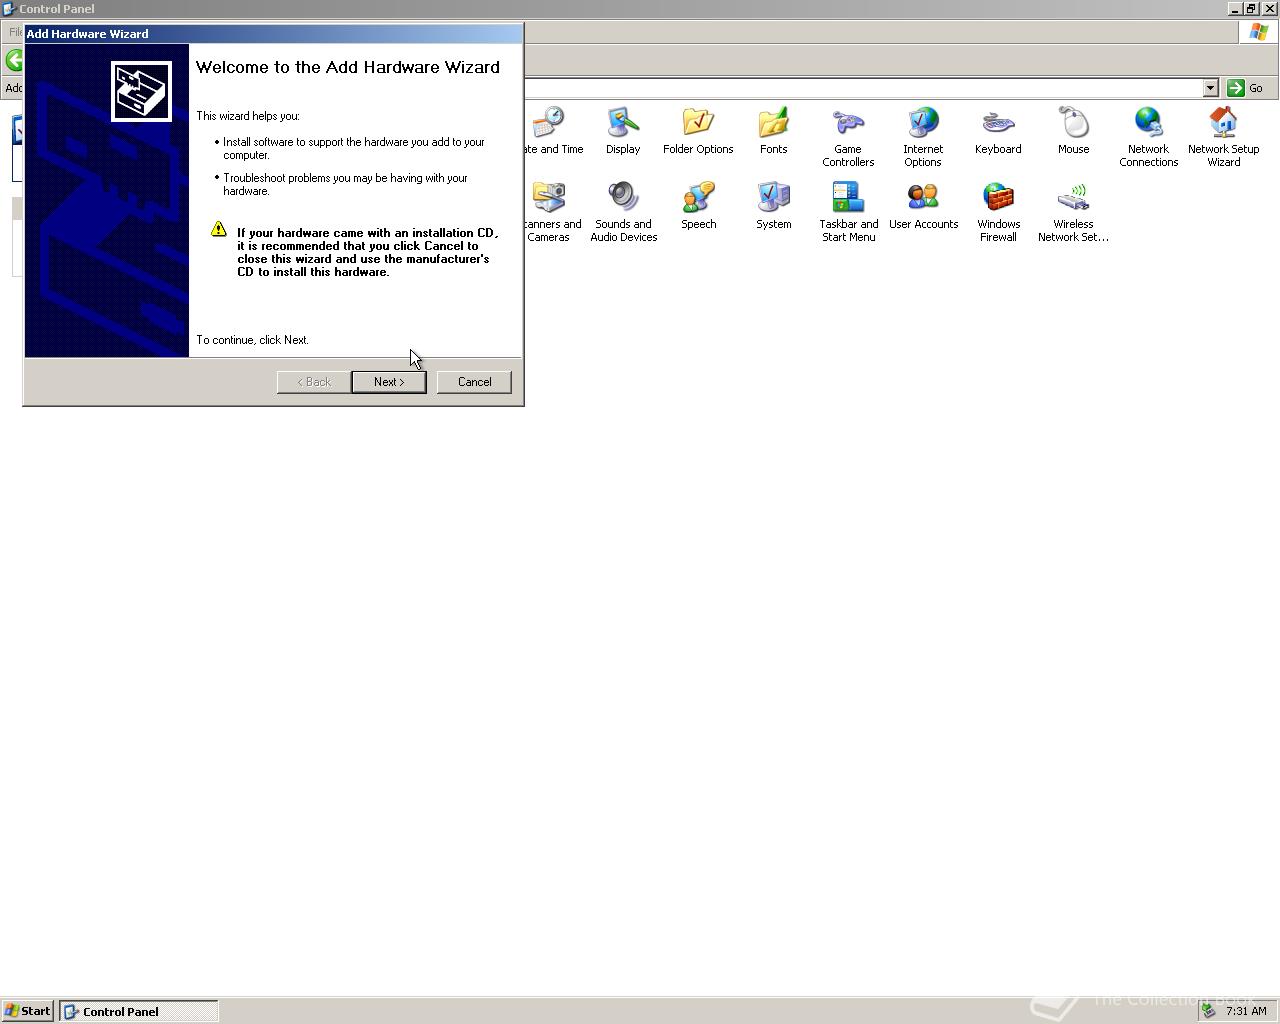Open Display settings icon
1280x1024 pixels.
coord(623,124)
